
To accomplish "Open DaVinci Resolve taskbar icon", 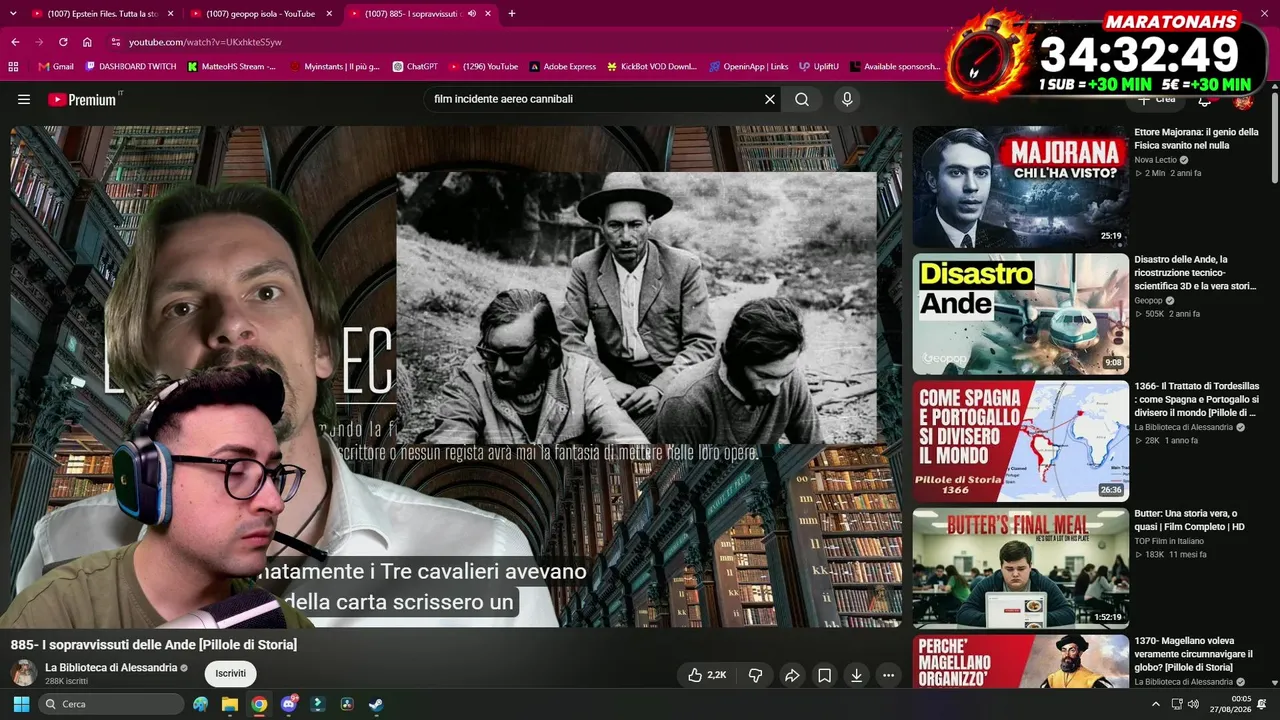I will pos(347,704).
